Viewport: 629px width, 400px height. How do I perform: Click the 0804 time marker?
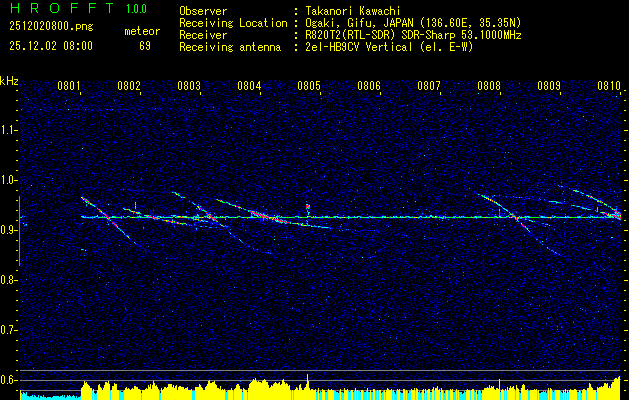pyautogui.click(x=249, y=86)
